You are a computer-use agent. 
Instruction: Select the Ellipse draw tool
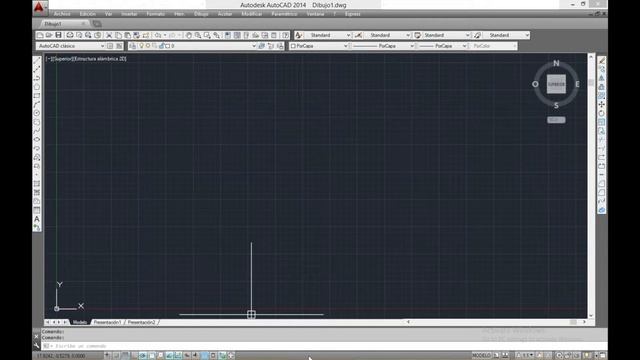tap(37, 140)
